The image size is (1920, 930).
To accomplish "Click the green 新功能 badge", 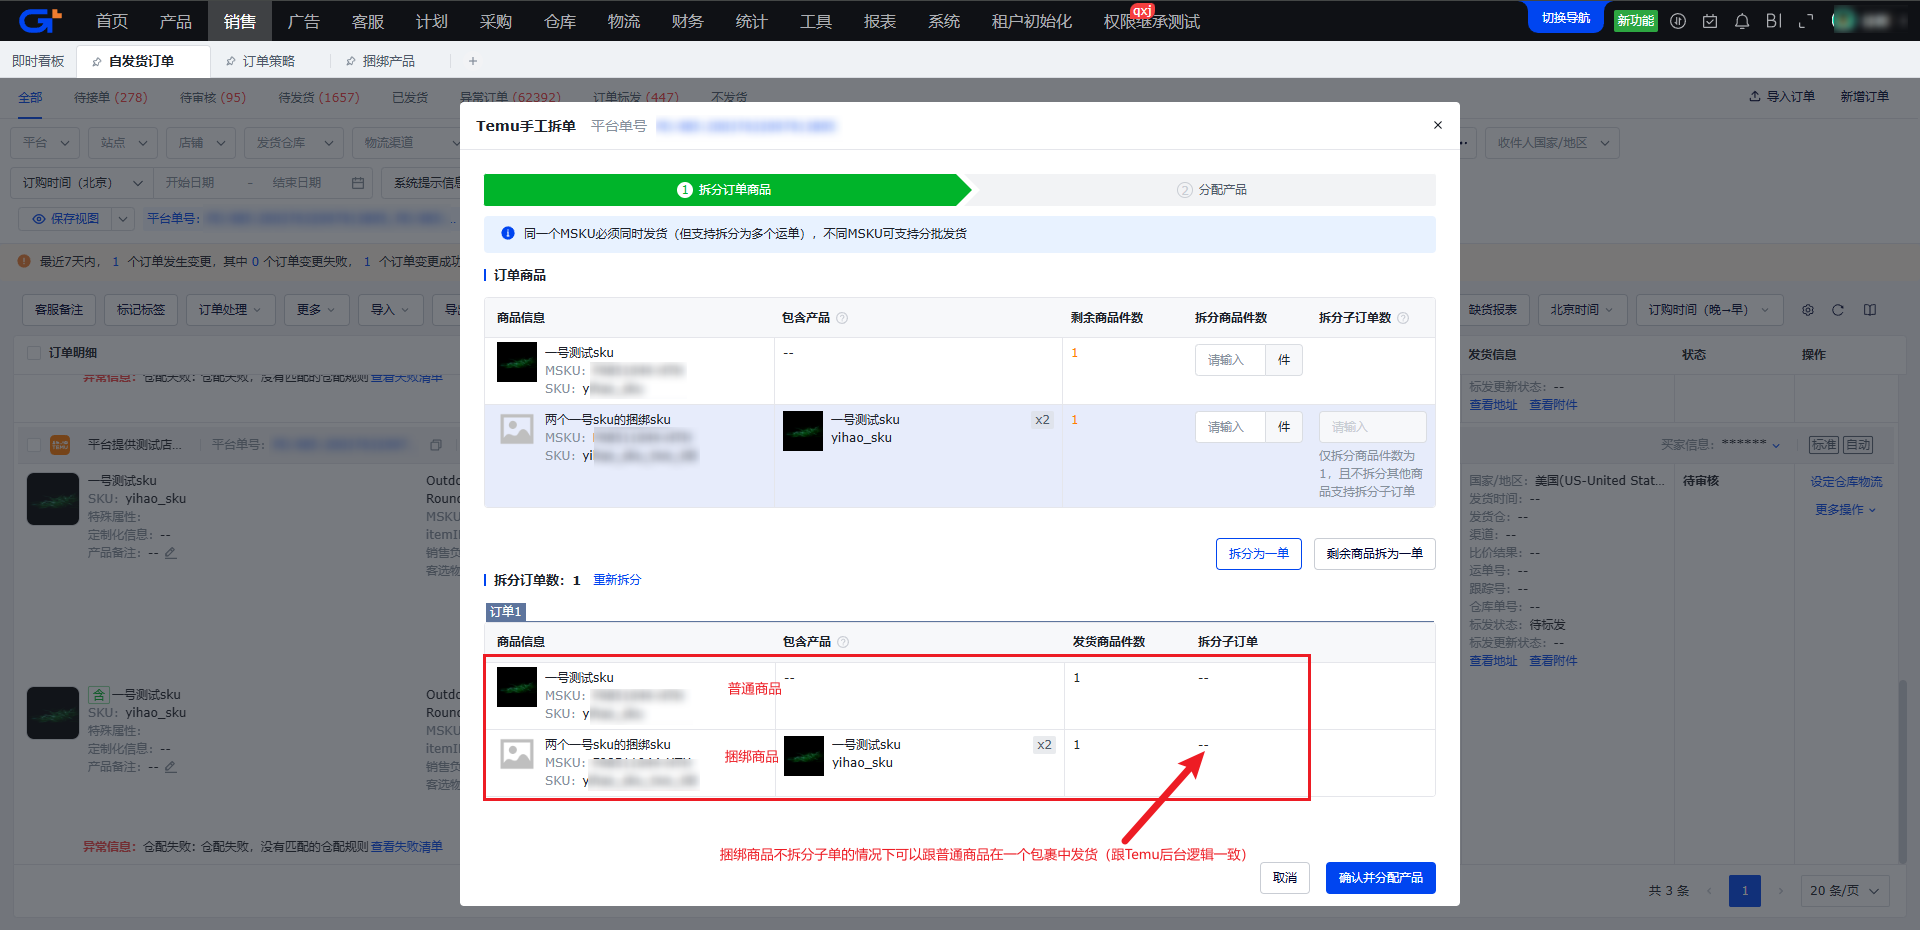I will (x=1636, y=20).
